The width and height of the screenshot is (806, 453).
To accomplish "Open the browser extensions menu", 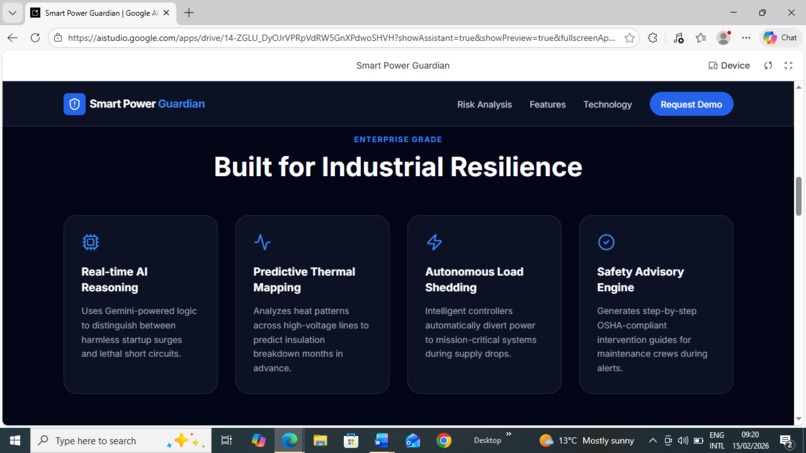I will [652, 38].
